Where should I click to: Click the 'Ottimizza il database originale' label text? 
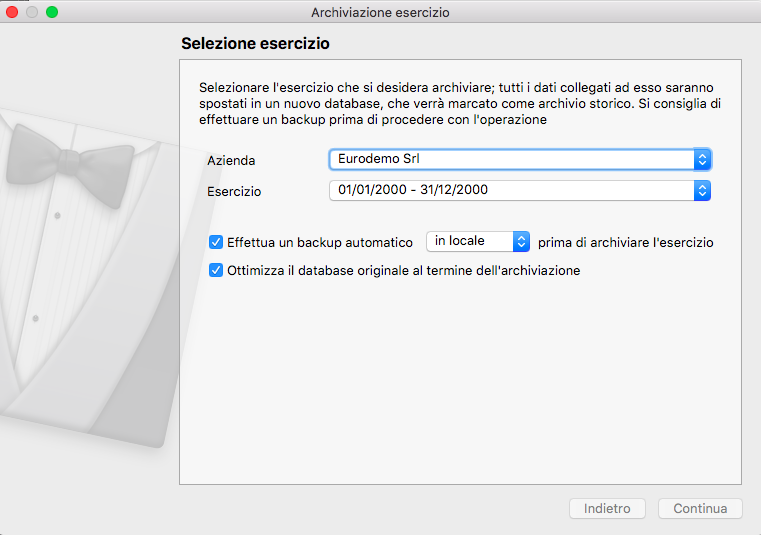point(403,270)
